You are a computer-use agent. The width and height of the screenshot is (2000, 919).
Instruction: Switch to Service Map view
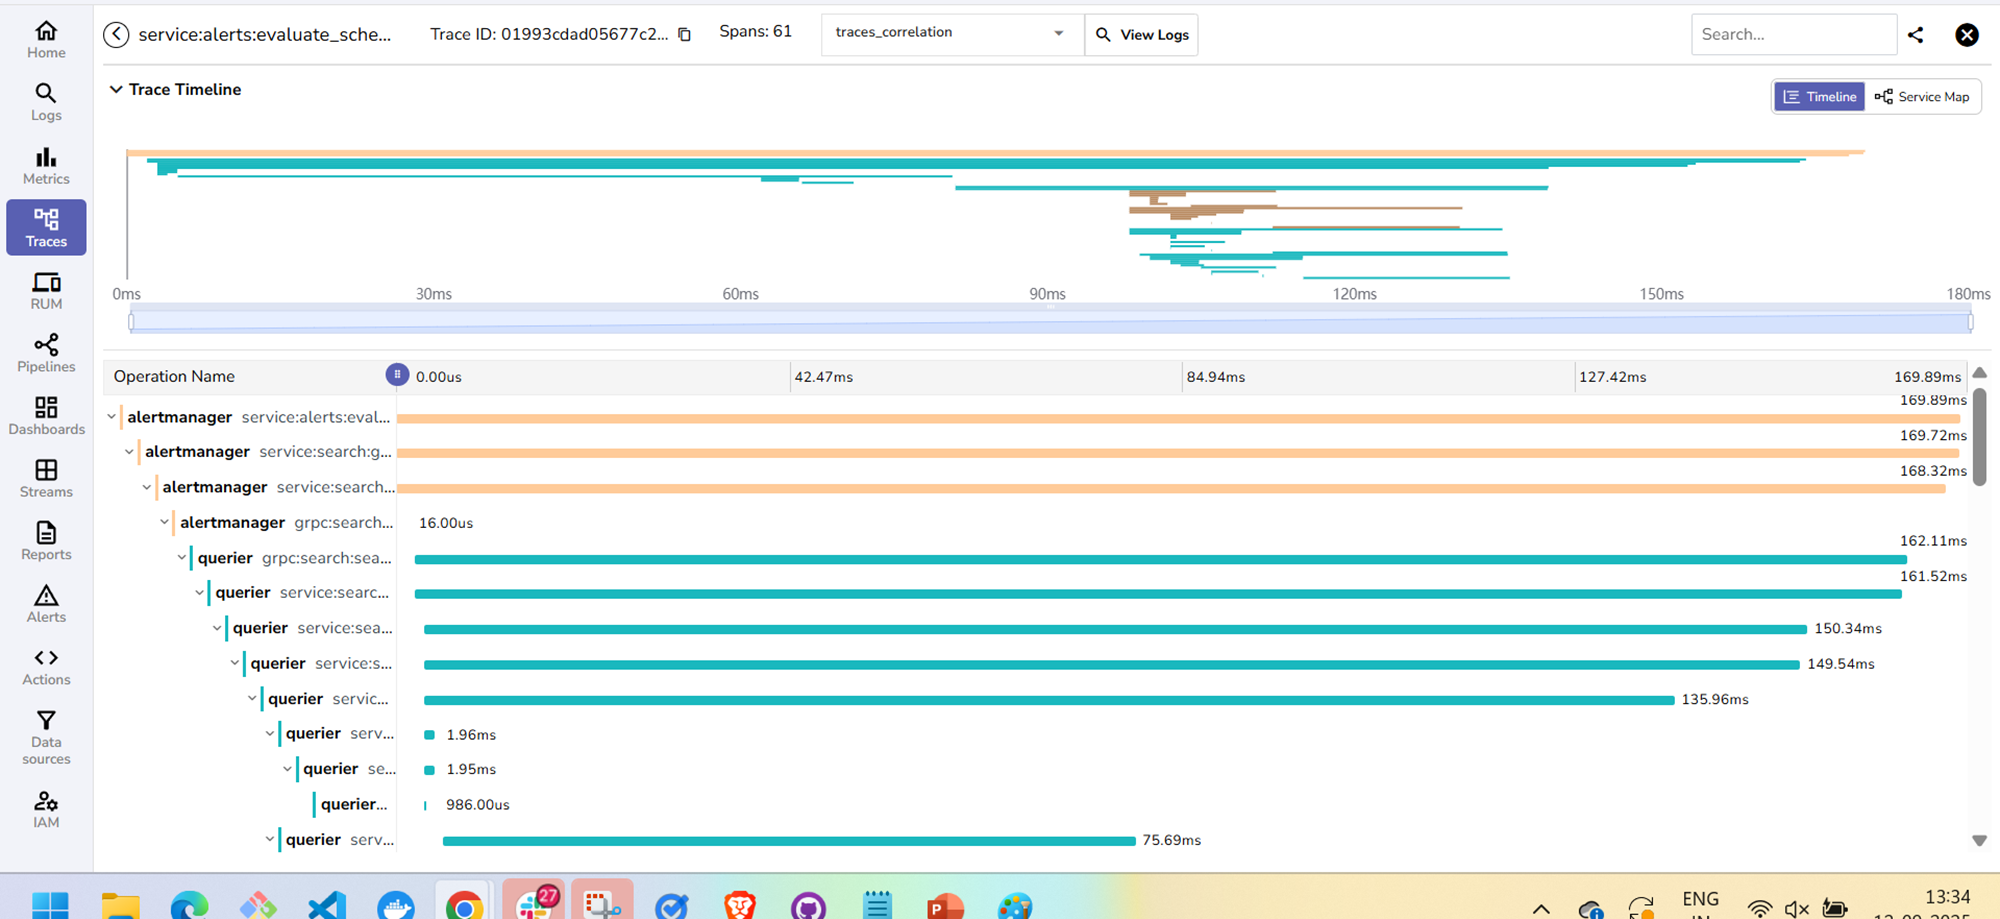tap(1922, 97)
